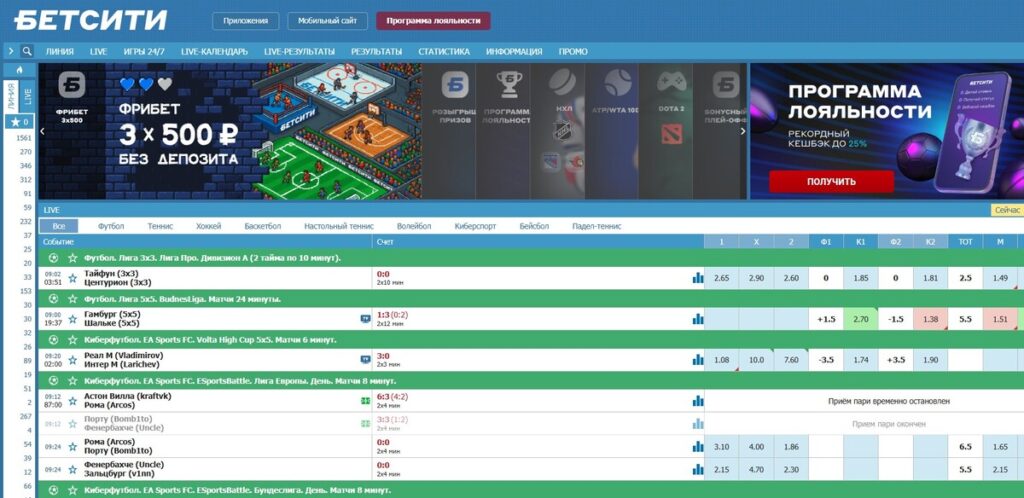Click the red Получить button

(831, 181)
